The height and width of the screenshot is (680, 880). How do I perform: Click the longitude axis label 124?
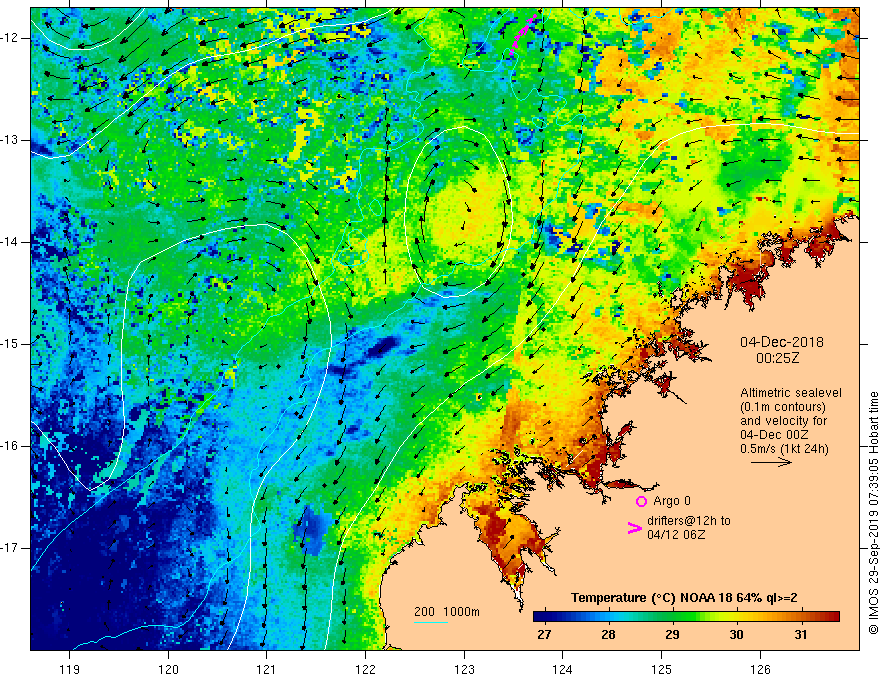[x=563, y=669]
